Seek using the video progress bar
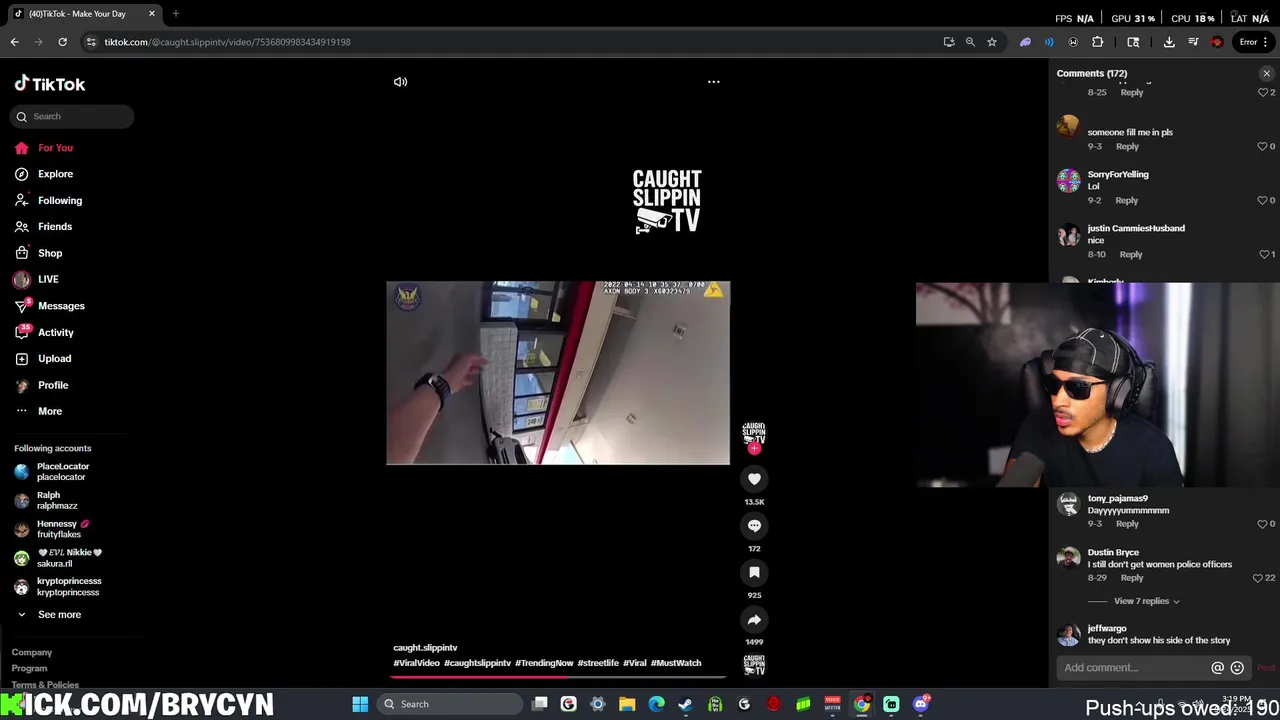This screenshot has width=1280, height=720. point(558,677)
